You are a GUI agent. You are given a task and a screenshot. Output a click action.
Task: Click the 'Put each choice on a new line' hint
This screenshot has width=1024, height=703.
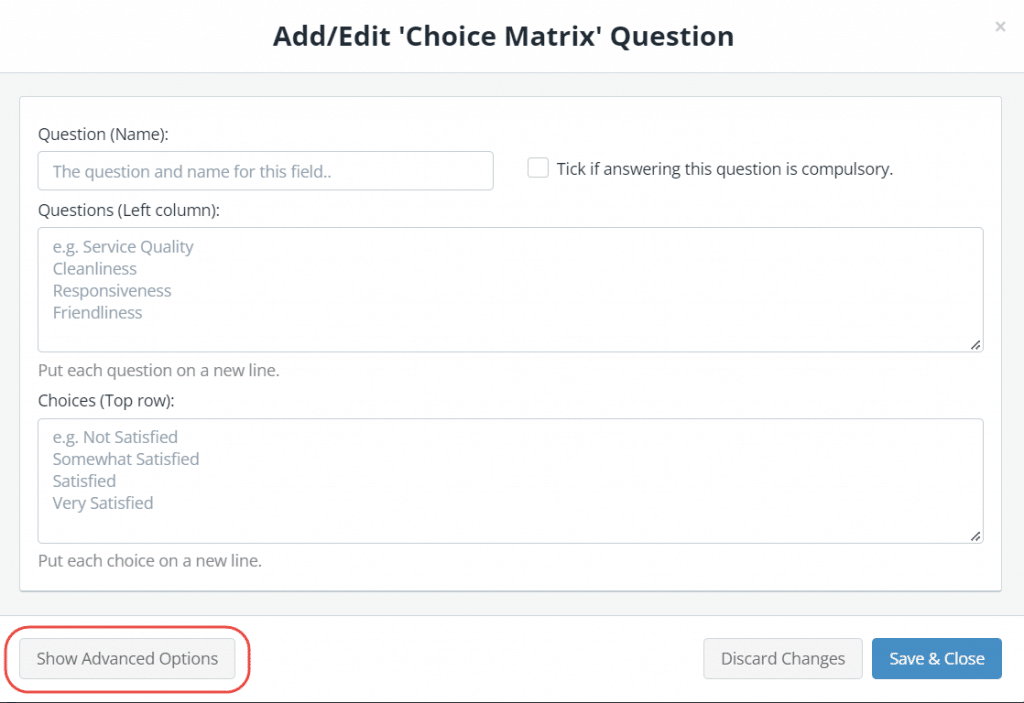click(149, 561)
